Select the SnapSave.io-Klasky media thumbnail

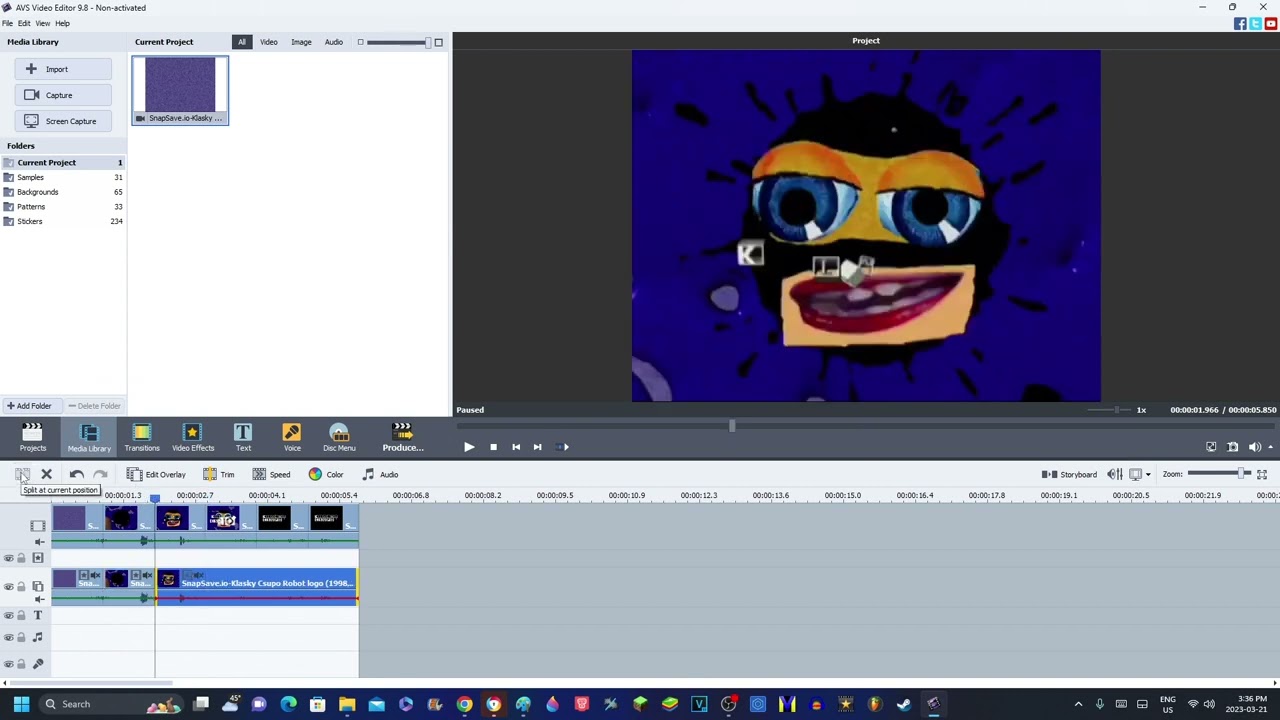pyautogui.click(x=180, y=90)
